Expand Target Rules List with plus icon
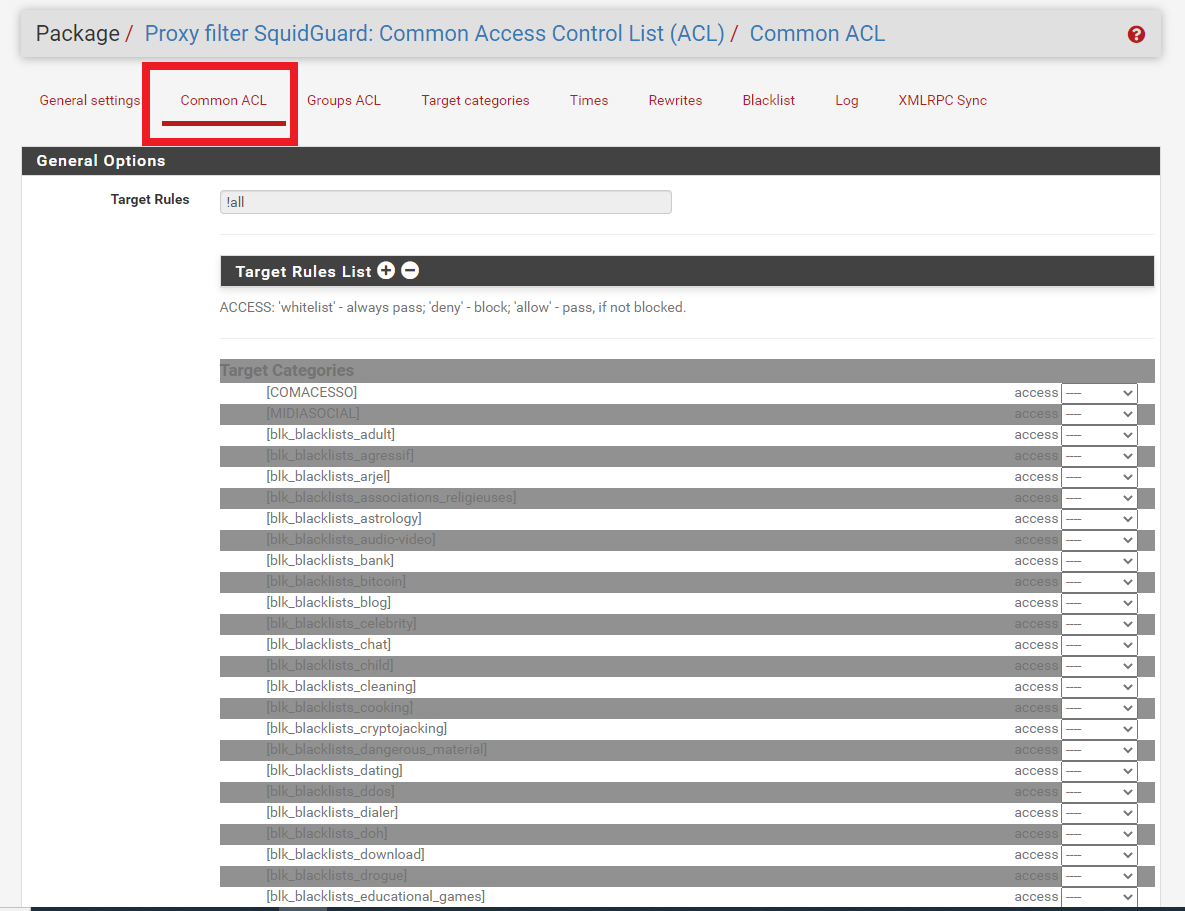The image size is (1185, 911). click(386, 271)
